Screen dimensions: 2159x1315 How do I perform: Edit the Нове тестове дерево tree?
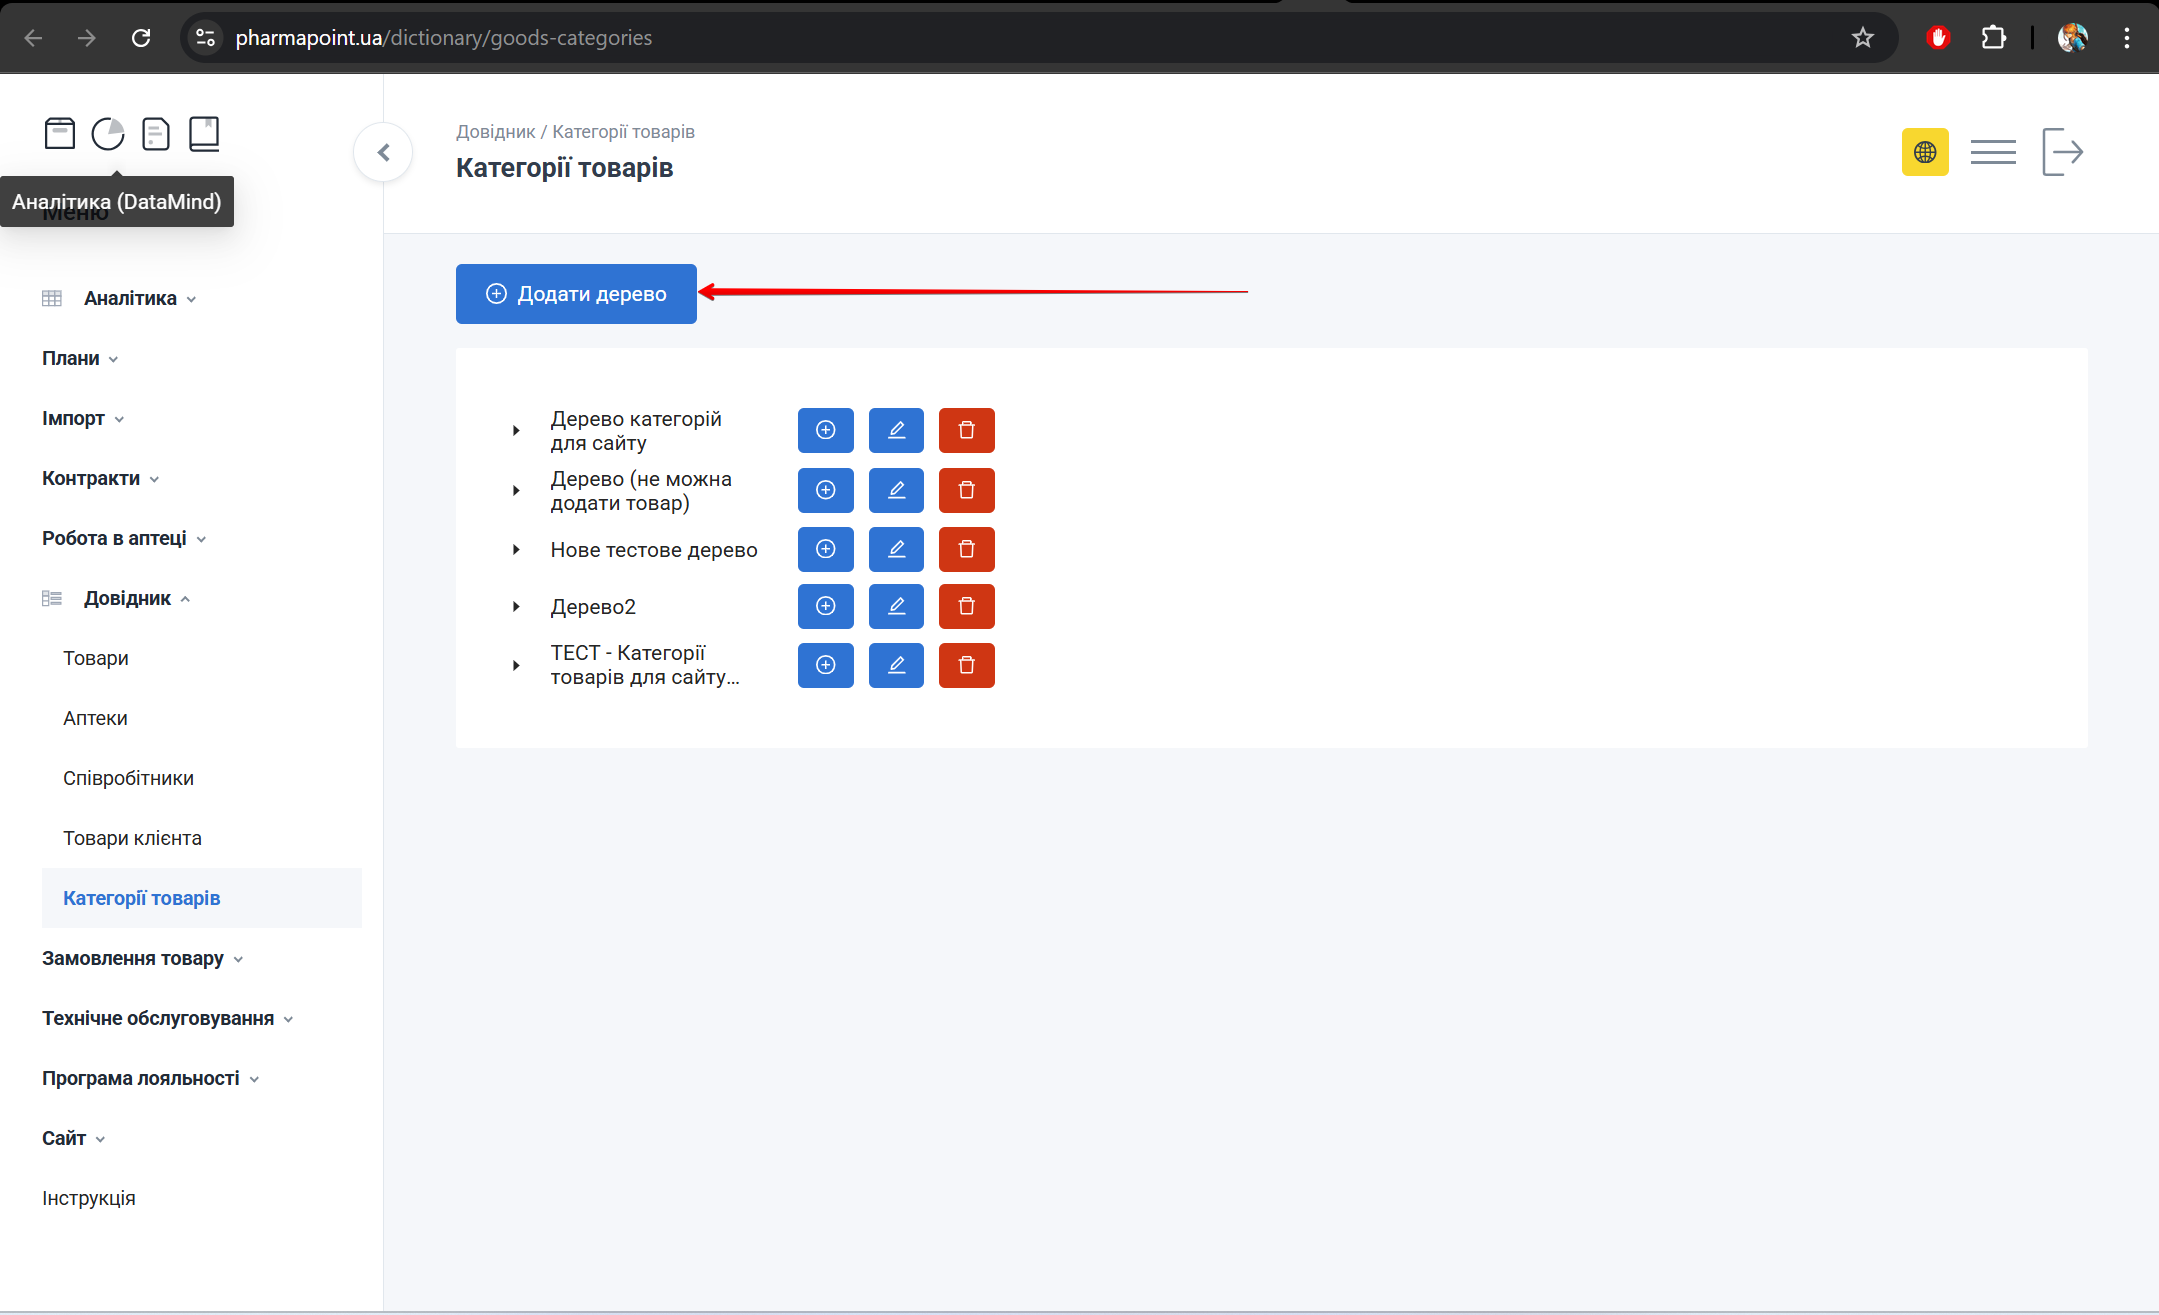896,549
